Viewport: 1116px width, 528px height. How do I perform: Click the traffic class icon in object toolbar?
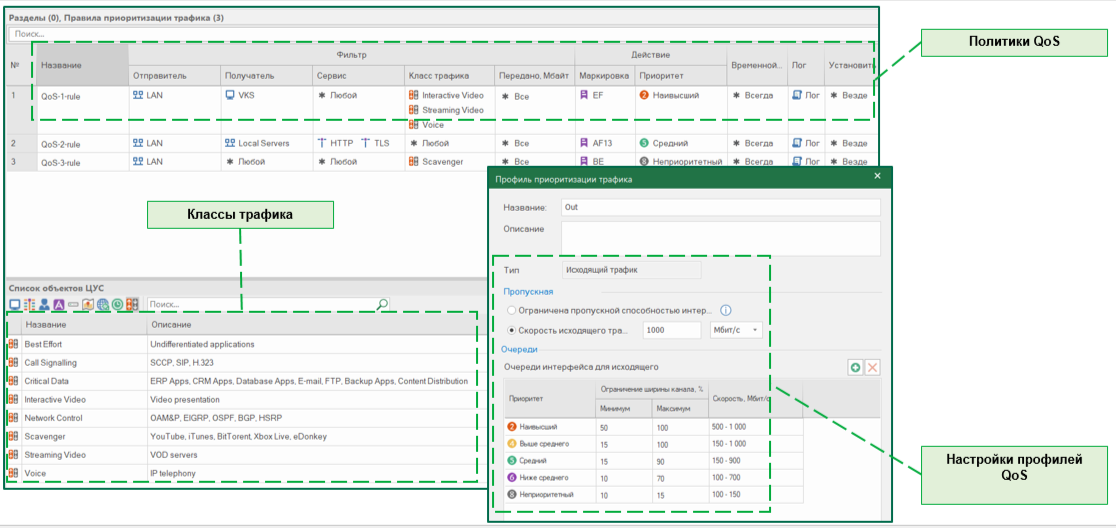132,304
